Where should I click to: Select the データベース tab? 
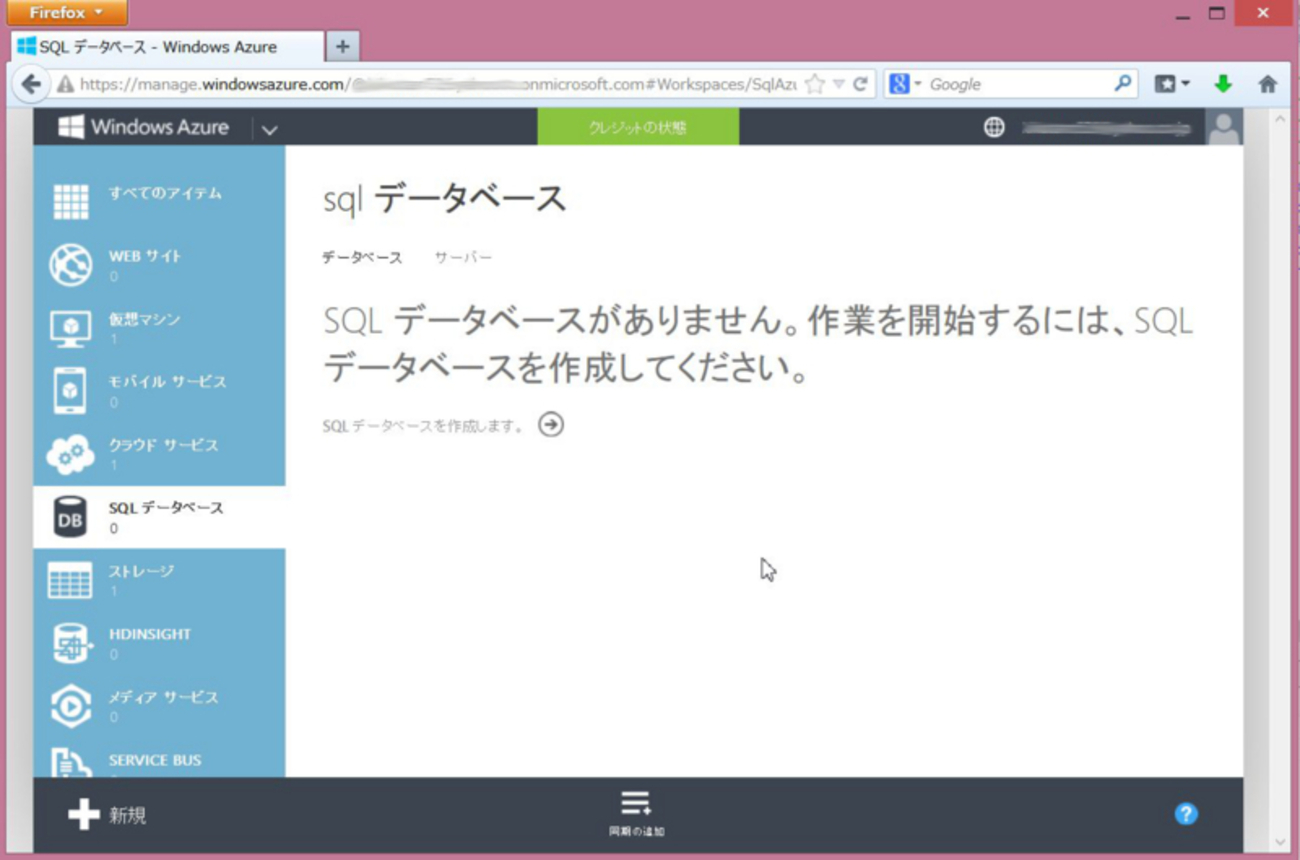362,258
